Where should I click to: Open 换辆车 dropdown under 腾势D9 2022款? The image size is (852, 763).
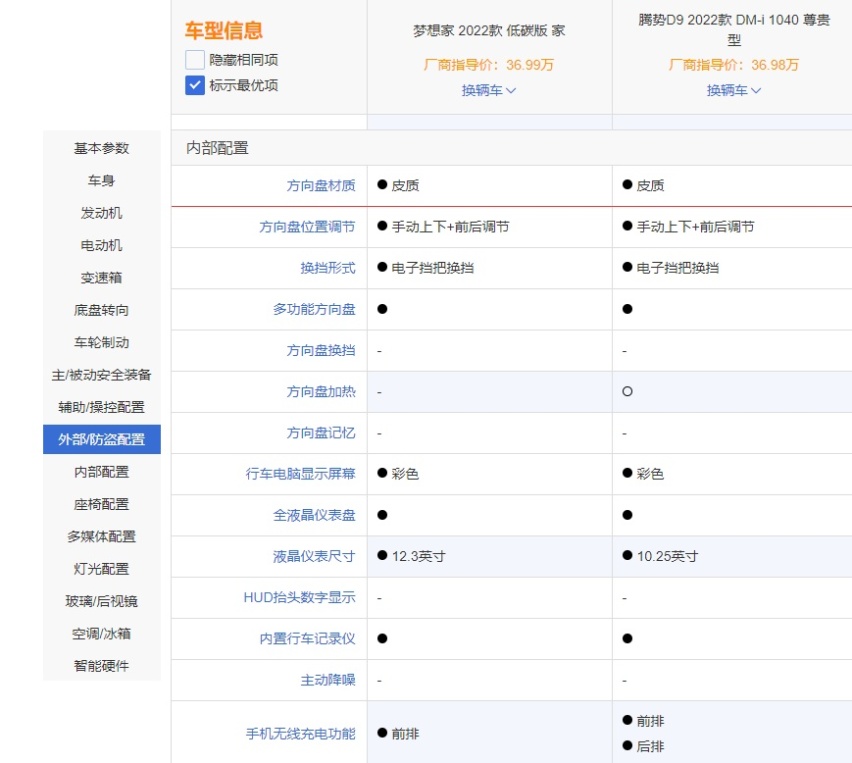coord(734,90)
